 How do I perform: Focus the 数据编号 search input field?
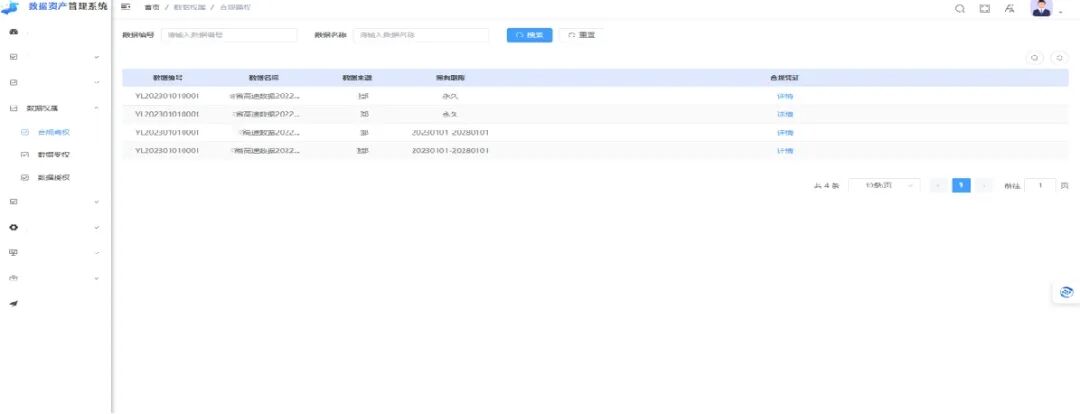click(x=229, y=35)
